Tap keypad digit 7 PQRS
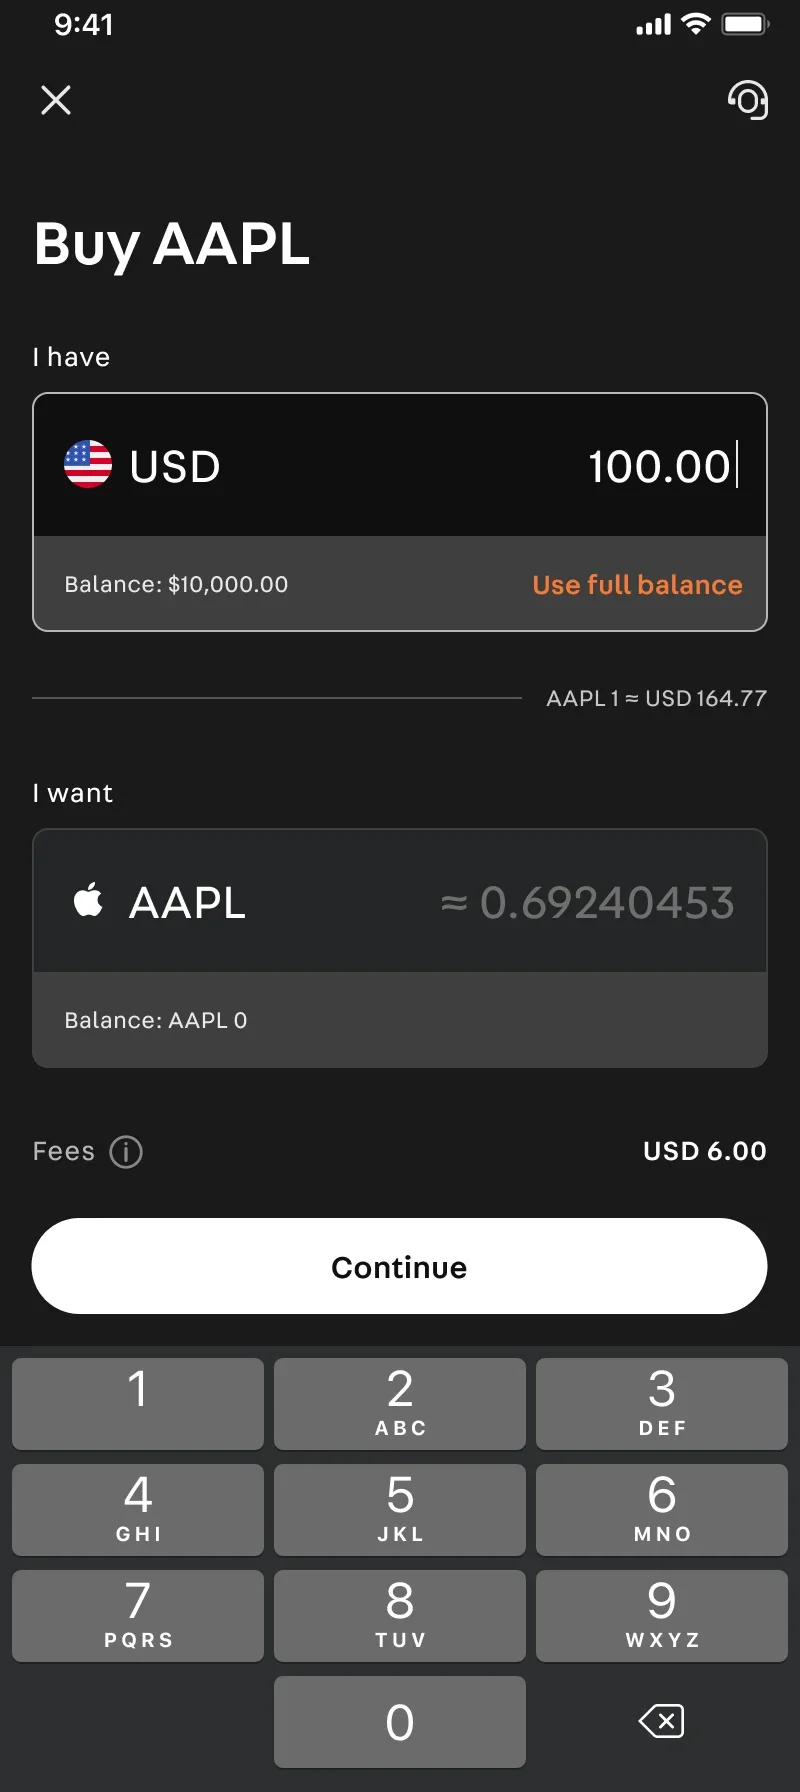 (138, 1615)
